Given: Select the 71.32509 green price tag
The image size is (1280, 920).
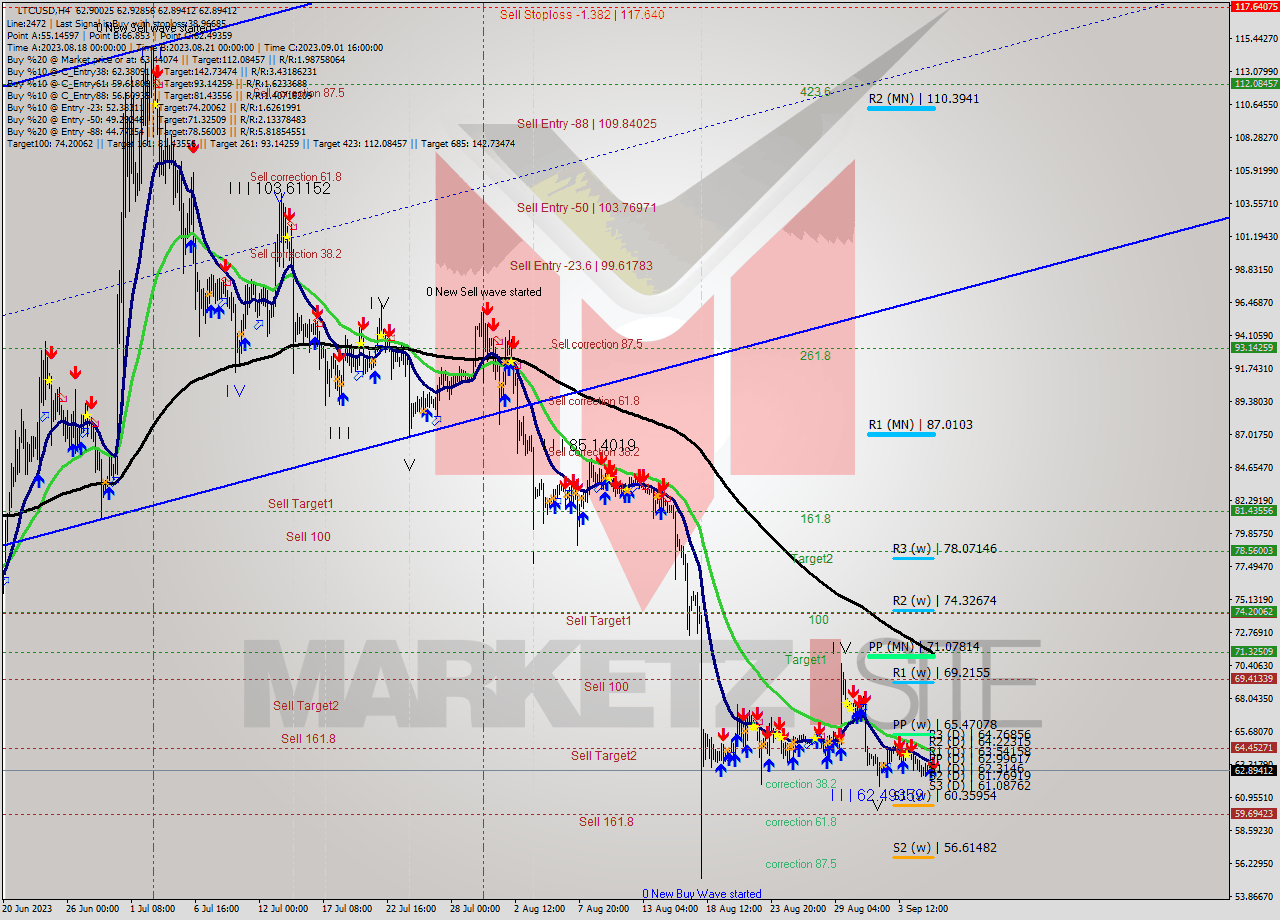Looking at the screenshot, I should tap(1254, 652).
